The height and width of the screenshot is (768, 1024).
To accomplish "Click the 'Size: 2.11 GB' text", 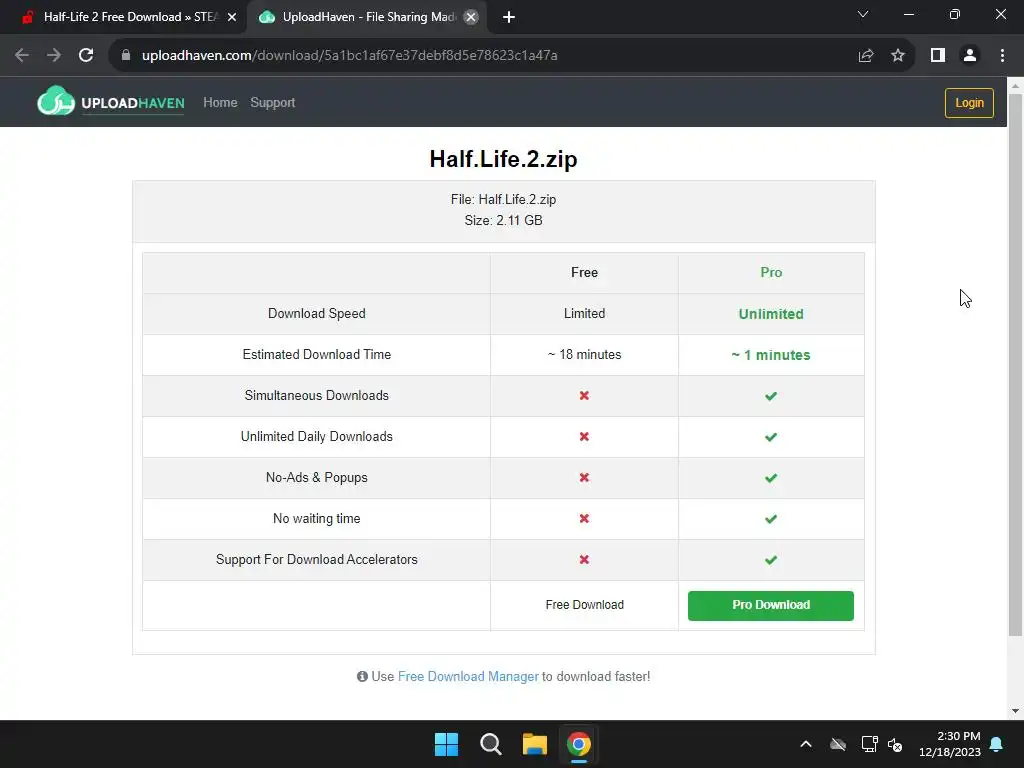I will tap(504, 221).
